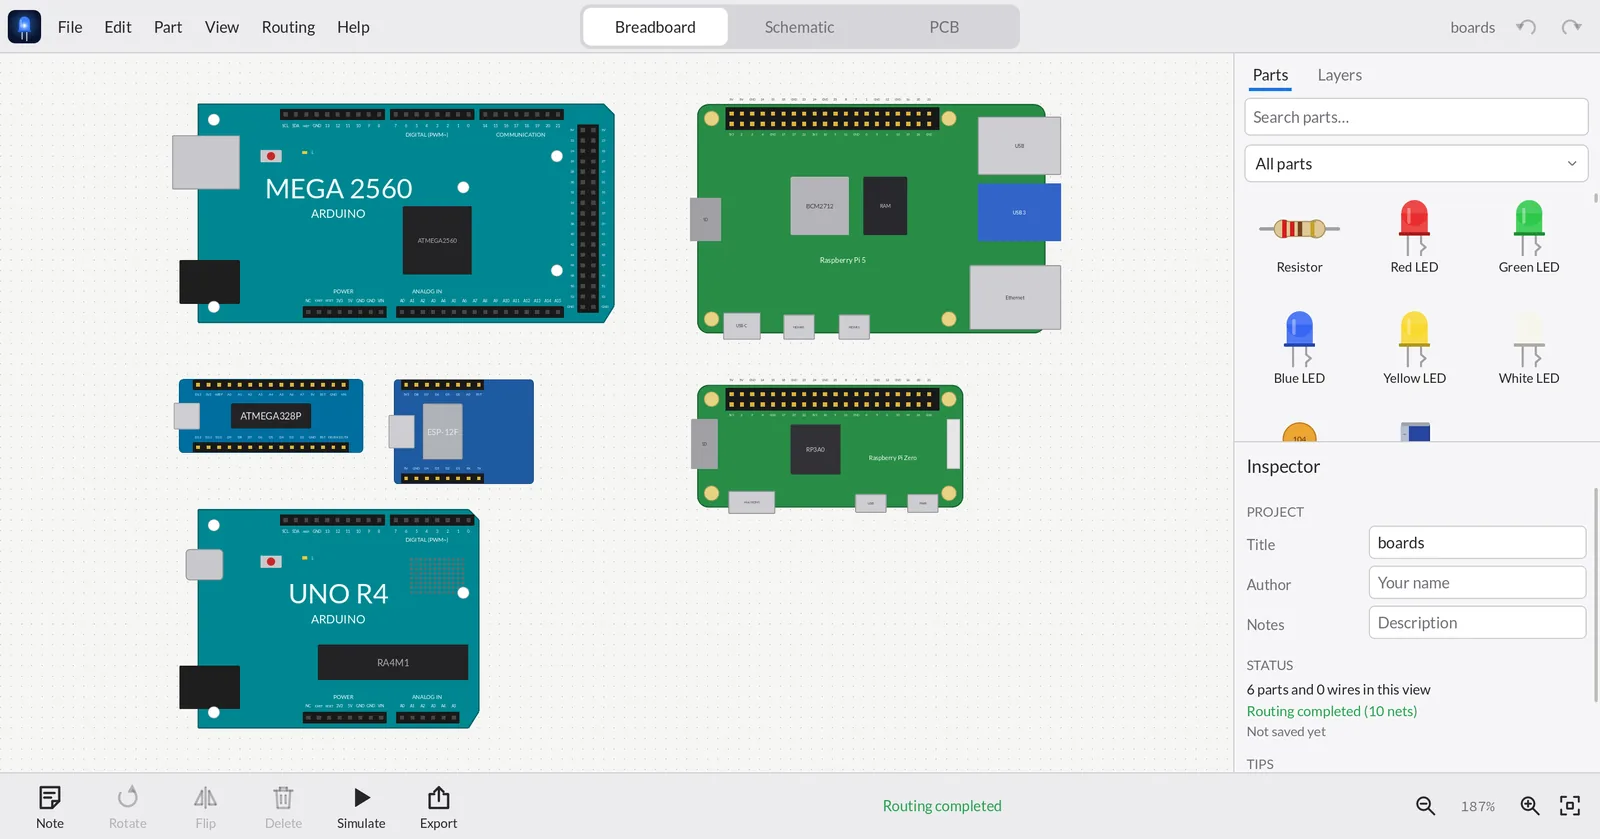1600x839 pixels.
Task: Open the Part menu
Action: (168, 27)
